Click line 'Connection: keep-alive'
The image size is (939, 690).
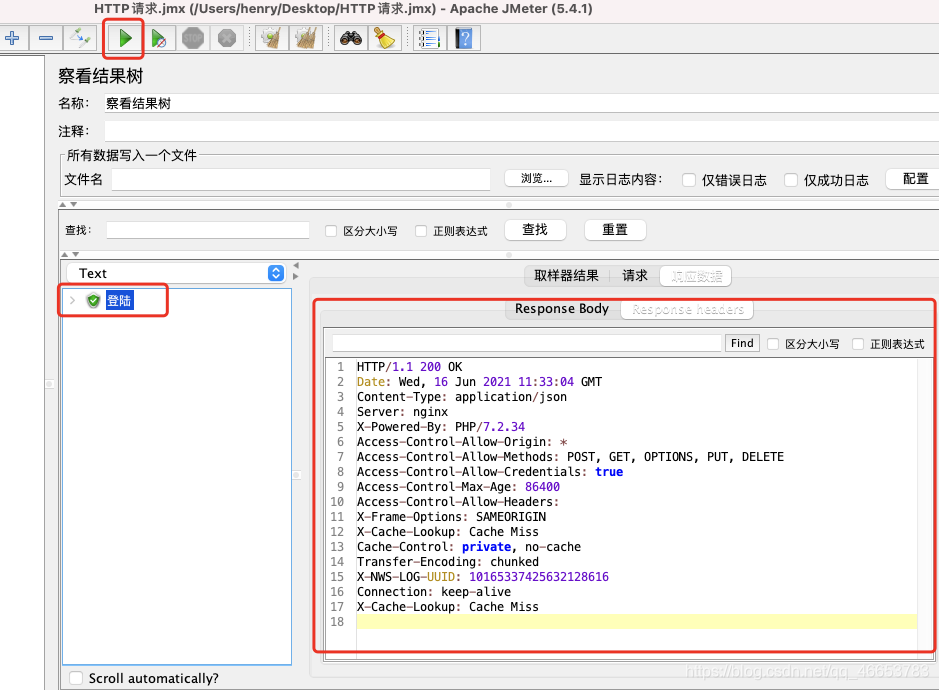tap(434, 591)
